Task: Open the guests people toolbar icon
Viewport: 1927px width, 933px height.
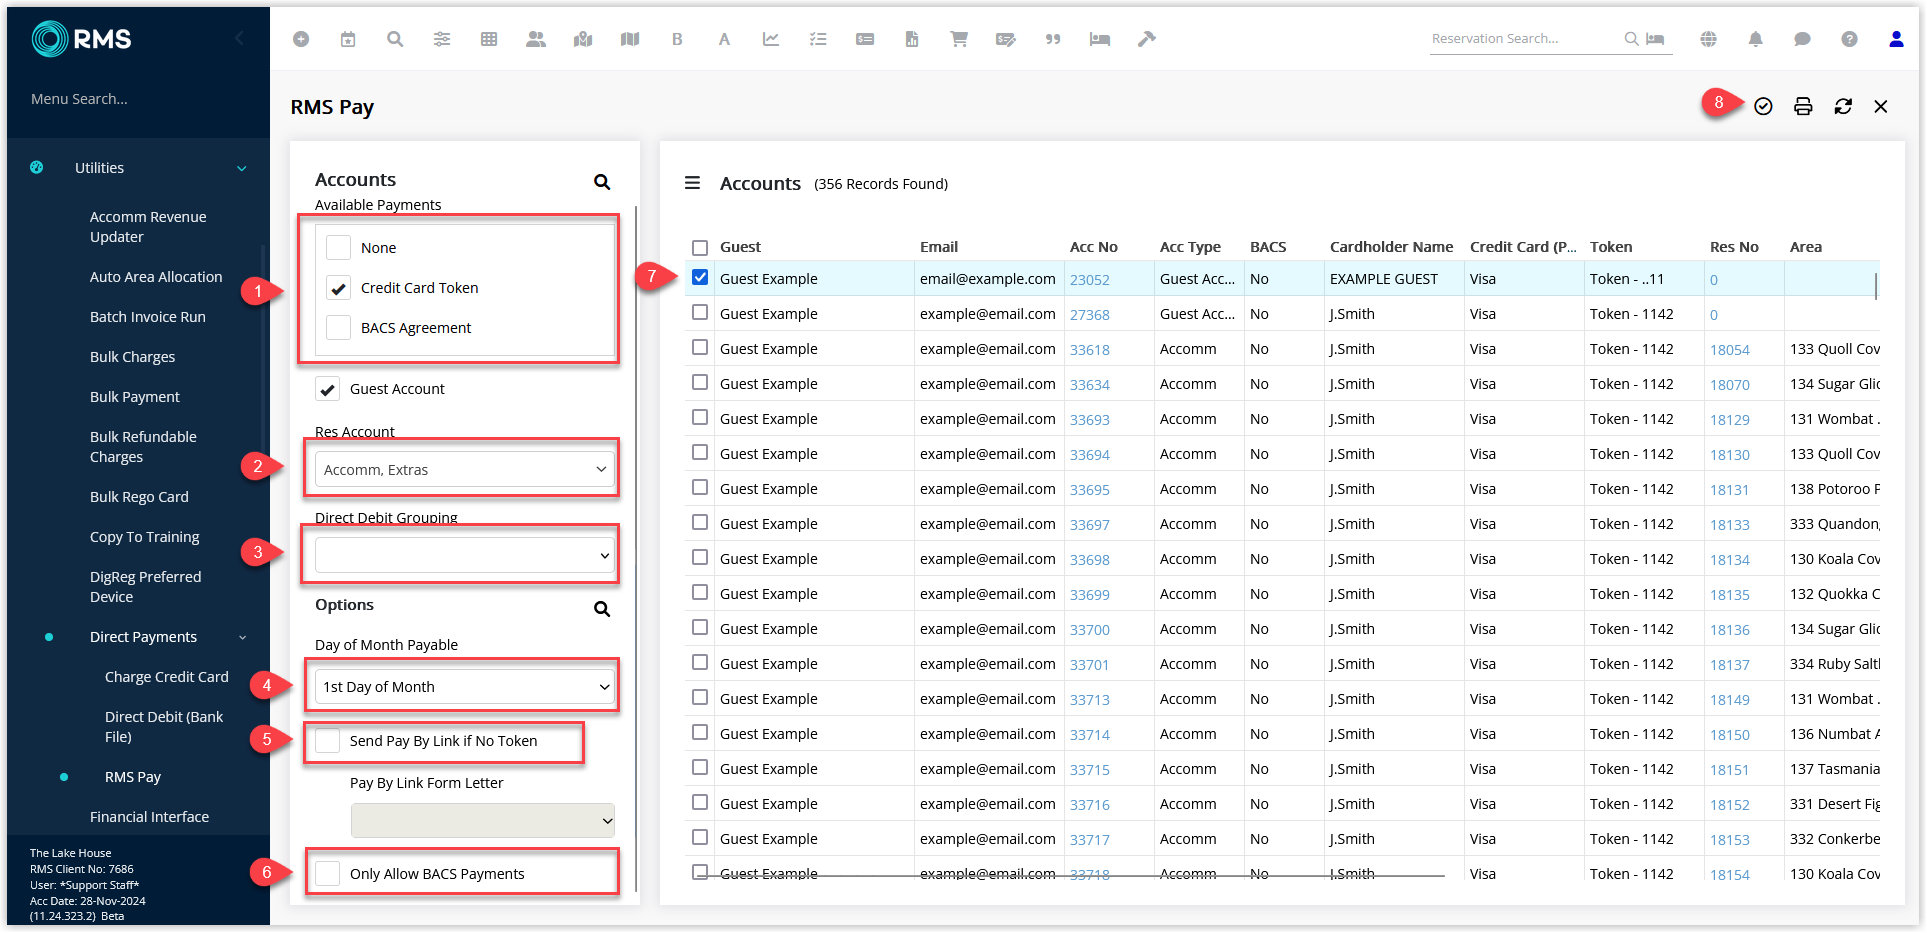Action: click(536, 39)
